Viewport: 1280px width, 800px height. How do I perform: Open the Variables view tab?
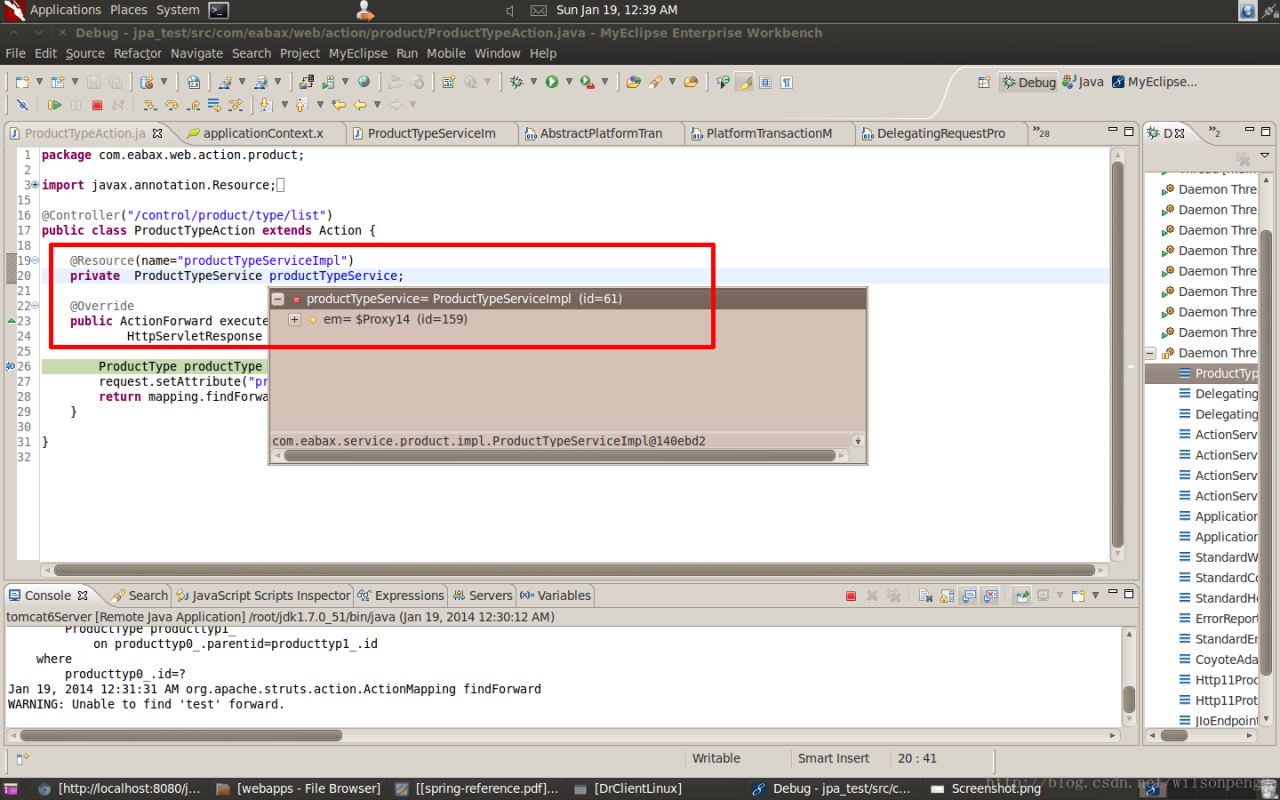pyautogui.click(x=556, y=595)
